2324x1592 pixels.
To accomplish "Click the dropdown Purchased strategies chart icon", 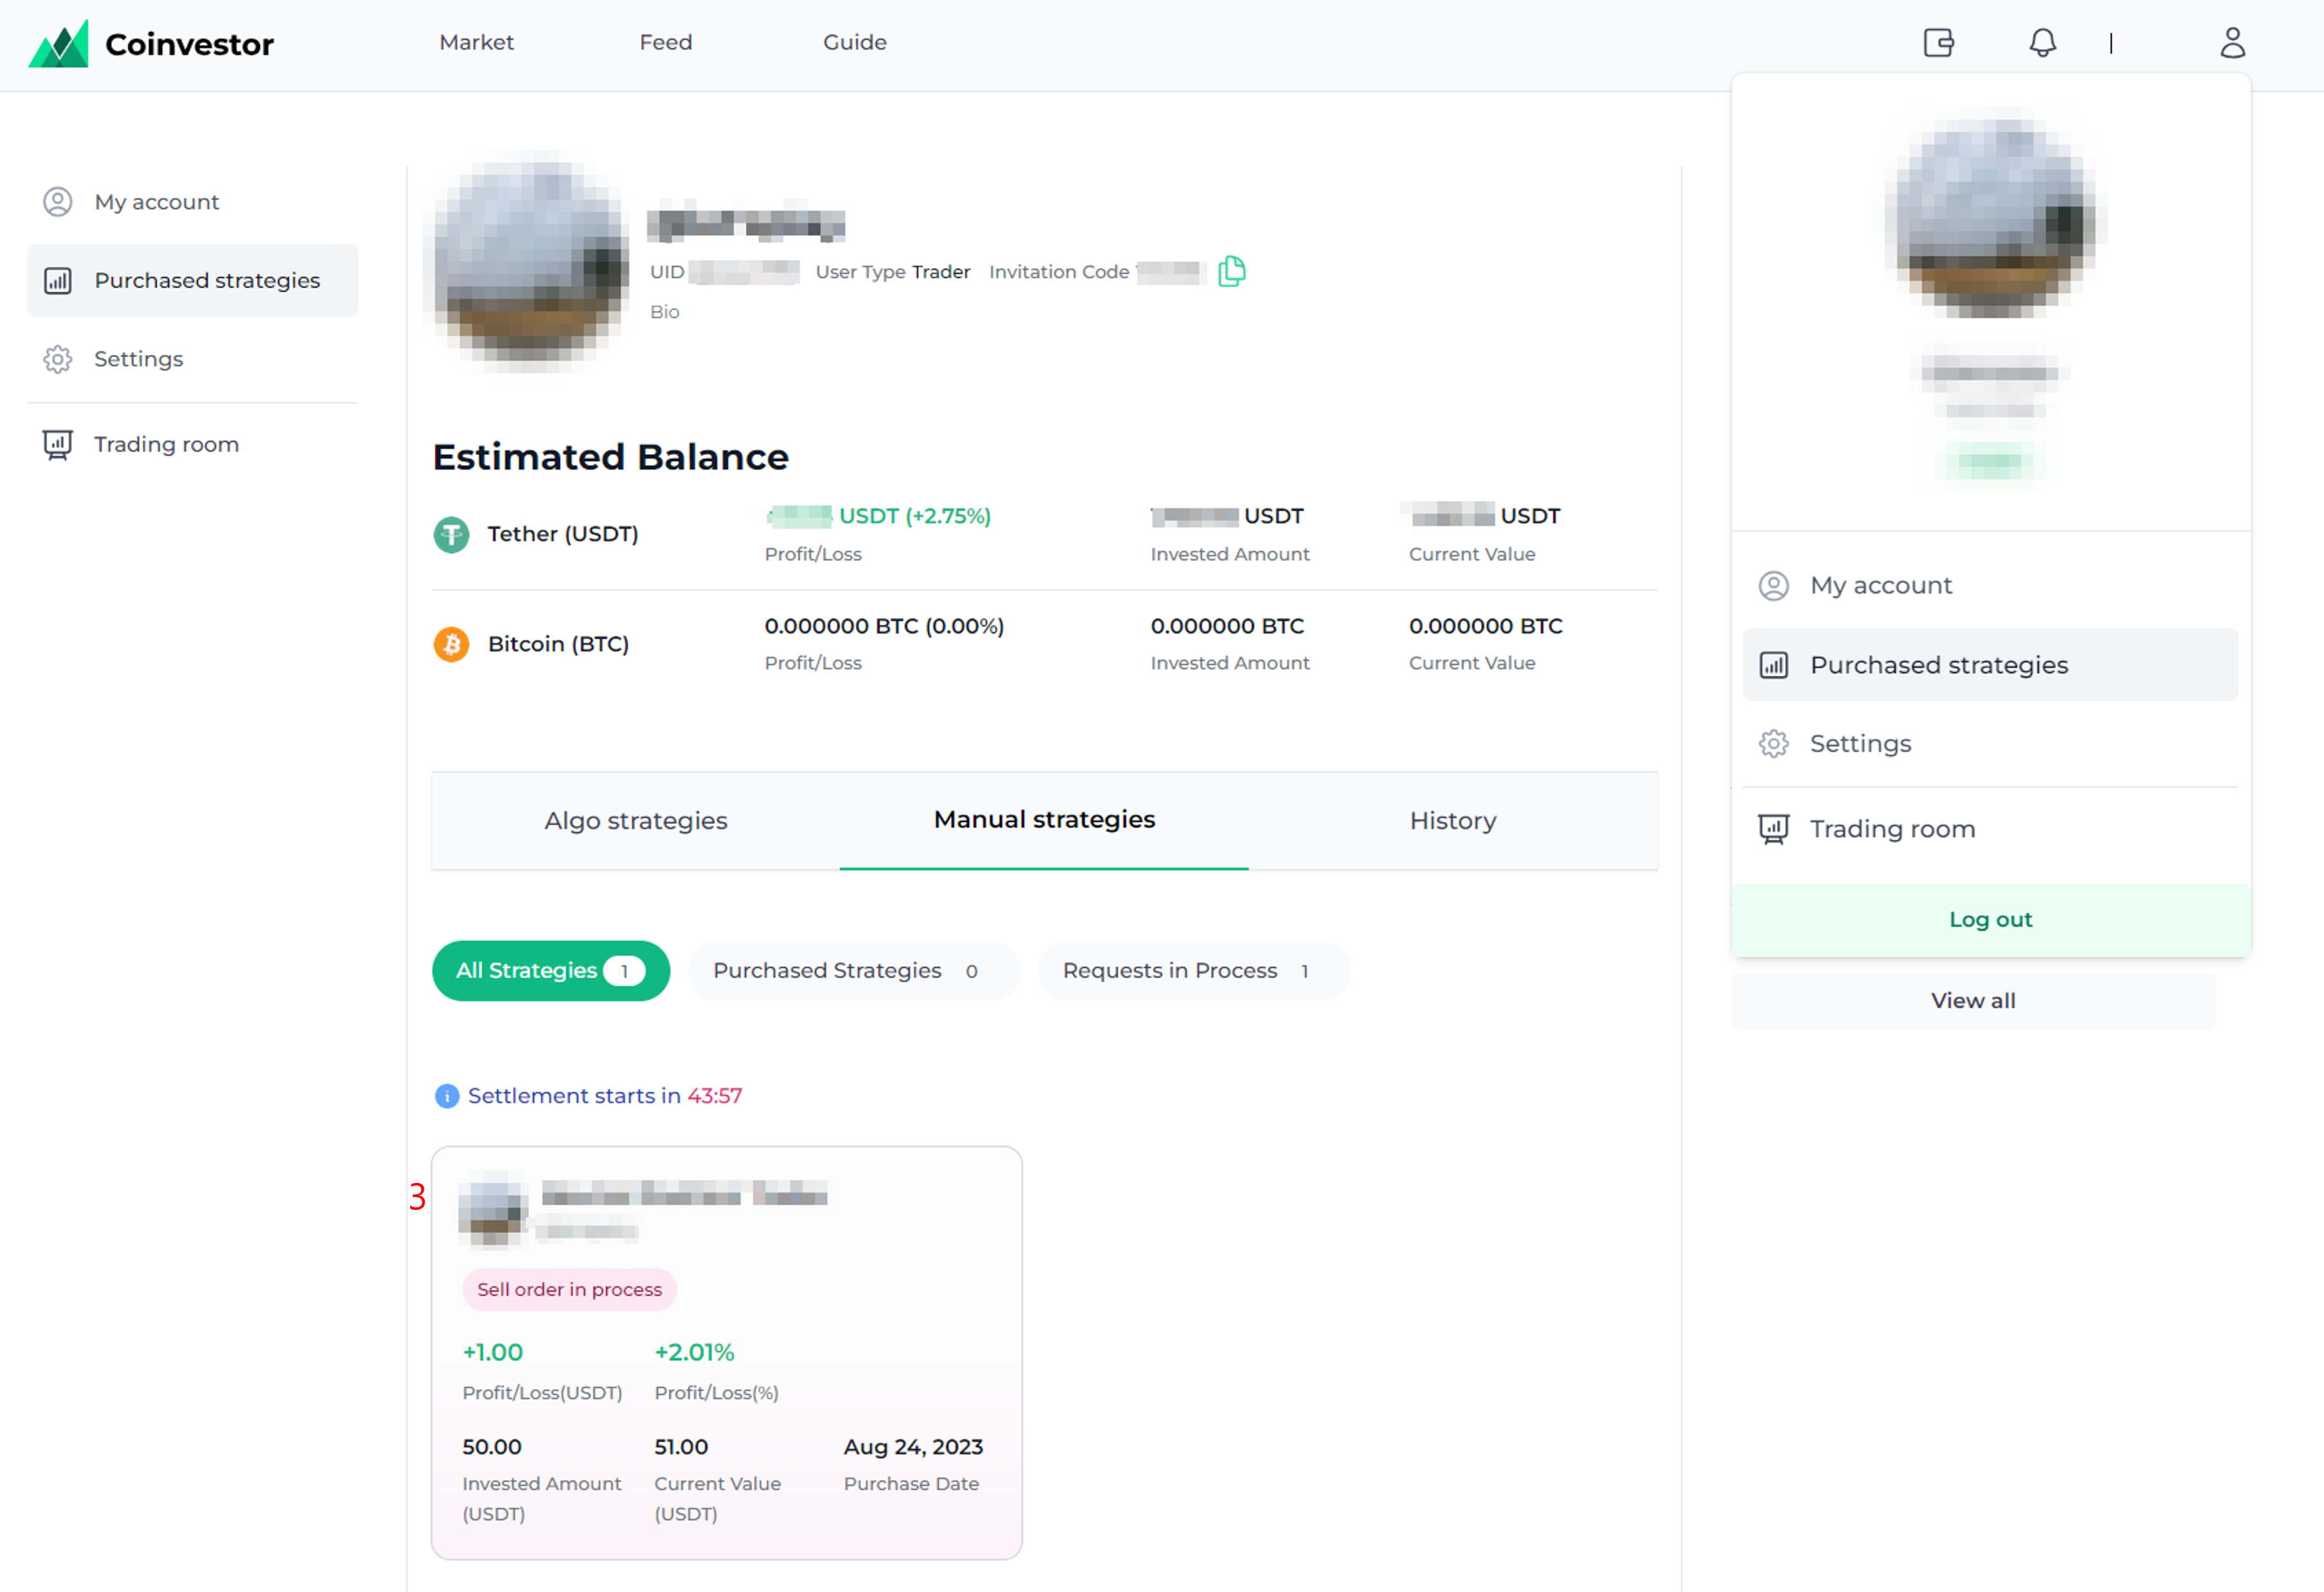I will (x=1773, y=665).
